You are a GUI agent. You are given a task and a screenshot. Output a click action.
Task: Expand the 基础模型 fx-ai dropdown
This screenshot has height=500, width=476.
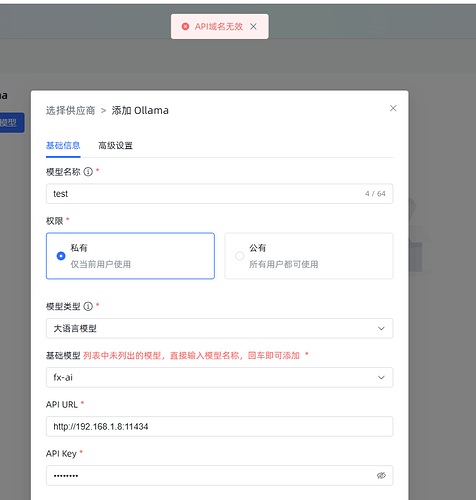[x=219, y=377]
